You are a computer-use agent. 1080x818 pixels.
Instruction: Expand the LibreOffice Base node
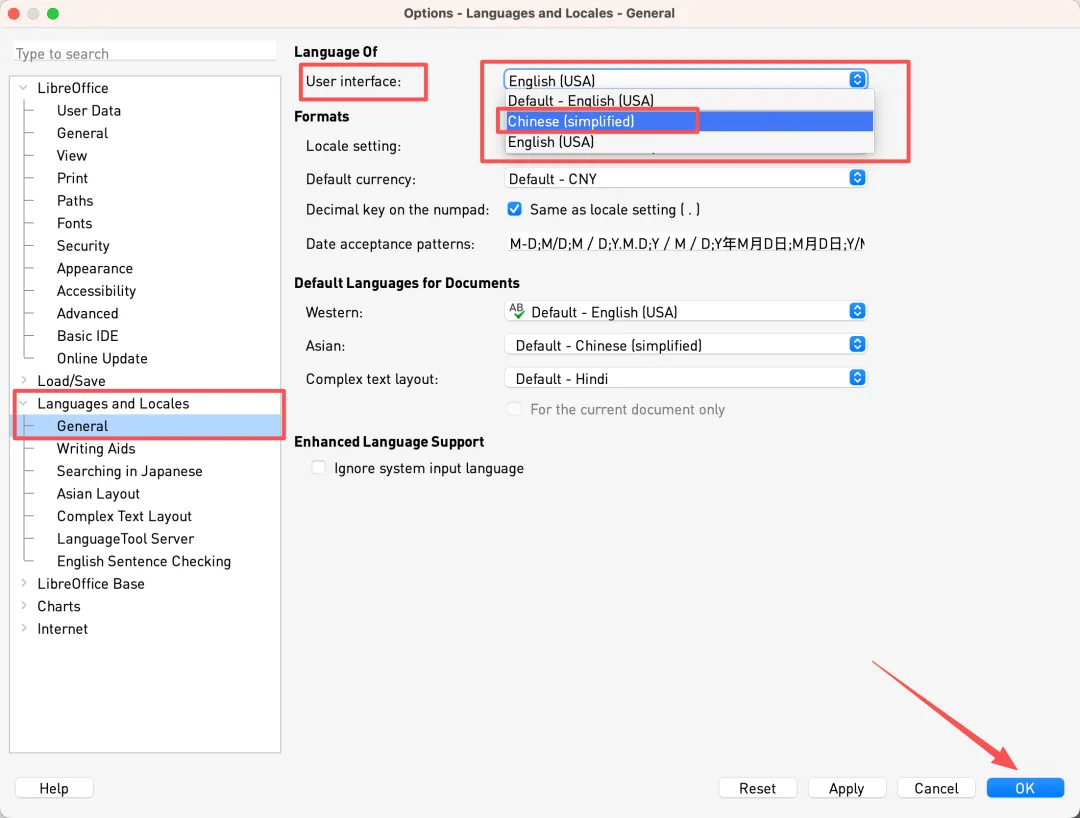pos(23,583)
